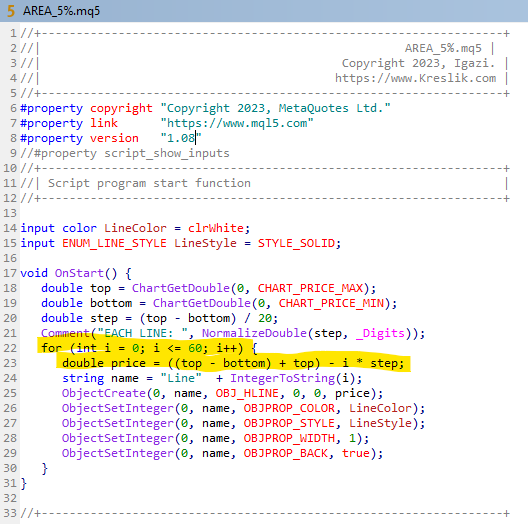Click the "double step" declaration line
The image size is (528, 524).
click(160, 319)
